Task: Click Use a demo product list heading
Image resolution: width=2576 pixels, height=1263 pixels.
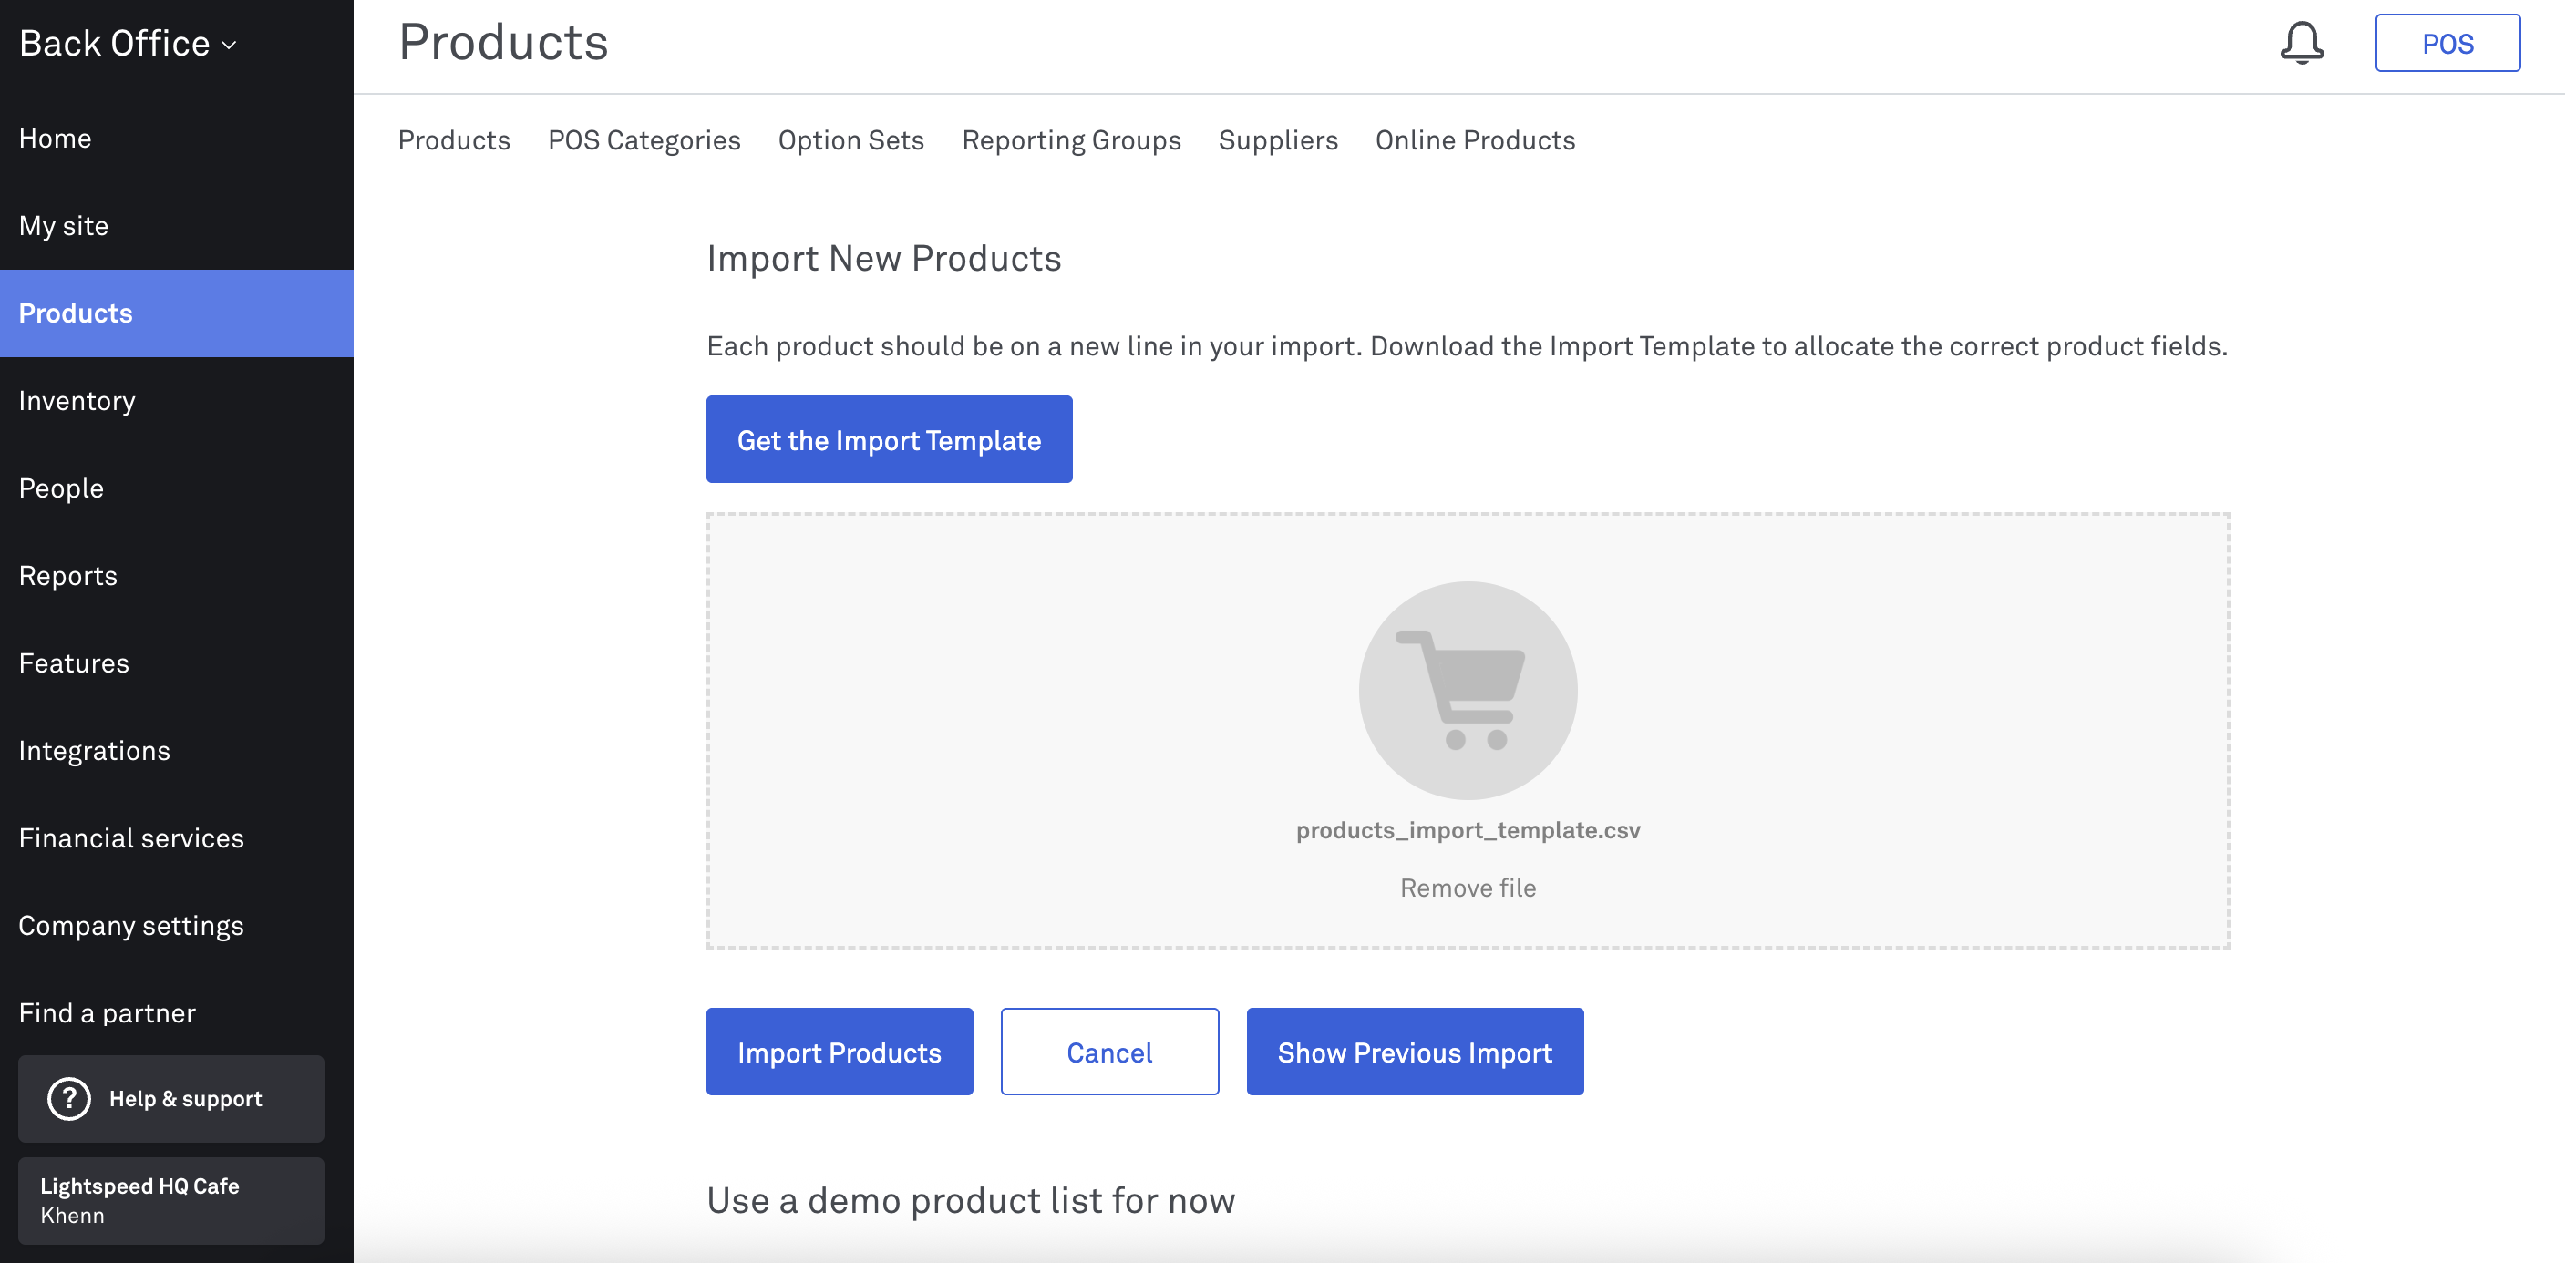Action: point(970,1200)
